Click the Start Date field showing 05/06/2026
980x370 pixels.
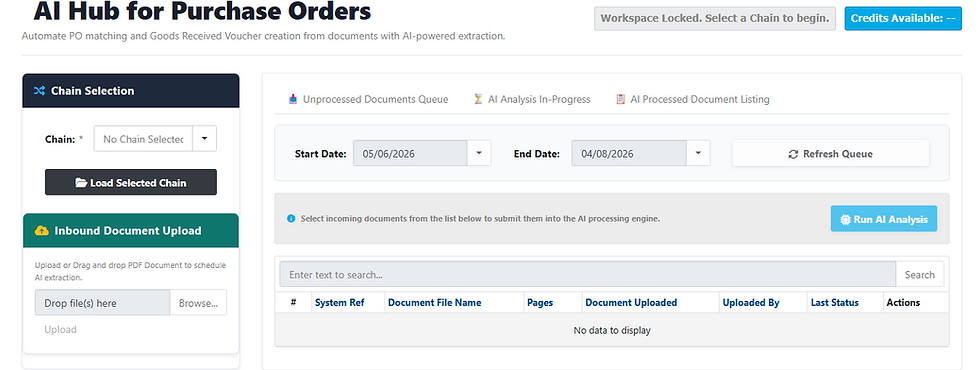(x=410, y=153)
